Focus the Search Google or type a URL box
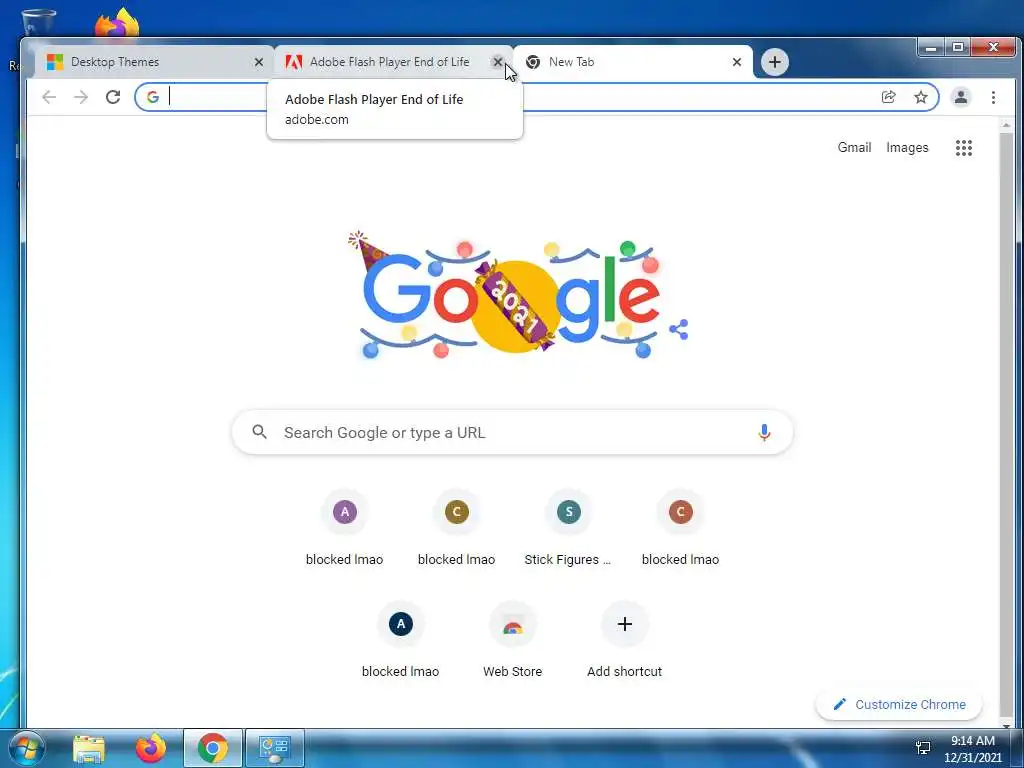This screenshot has height=768, width=1024. (x=513, y=432)
